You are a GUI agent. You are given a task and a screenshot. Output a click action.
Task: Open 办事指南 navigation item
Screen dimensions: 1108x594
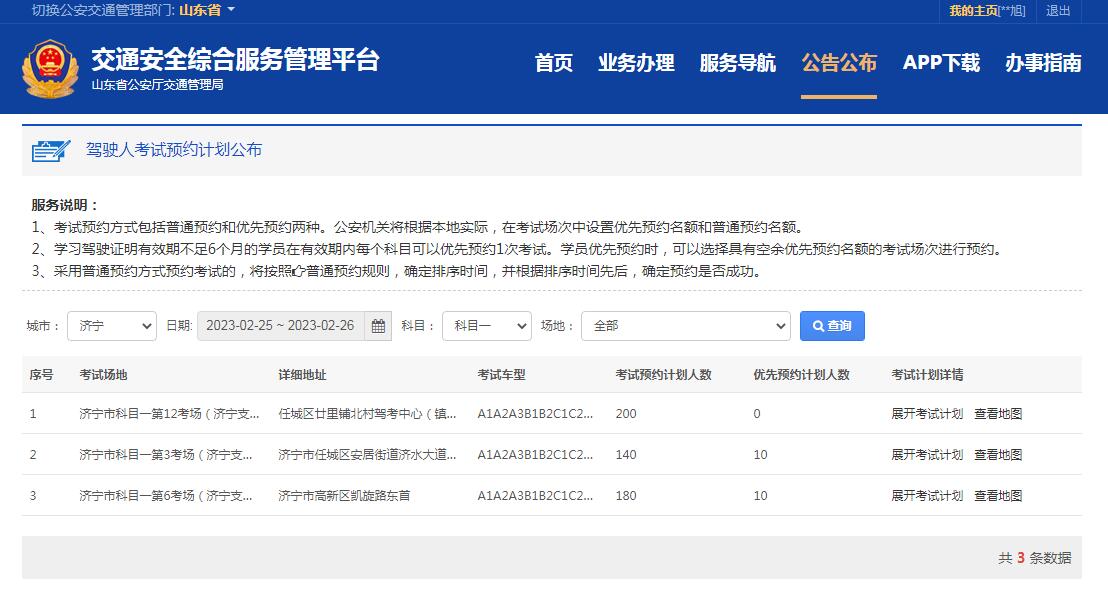click(x=1043, y=63)
